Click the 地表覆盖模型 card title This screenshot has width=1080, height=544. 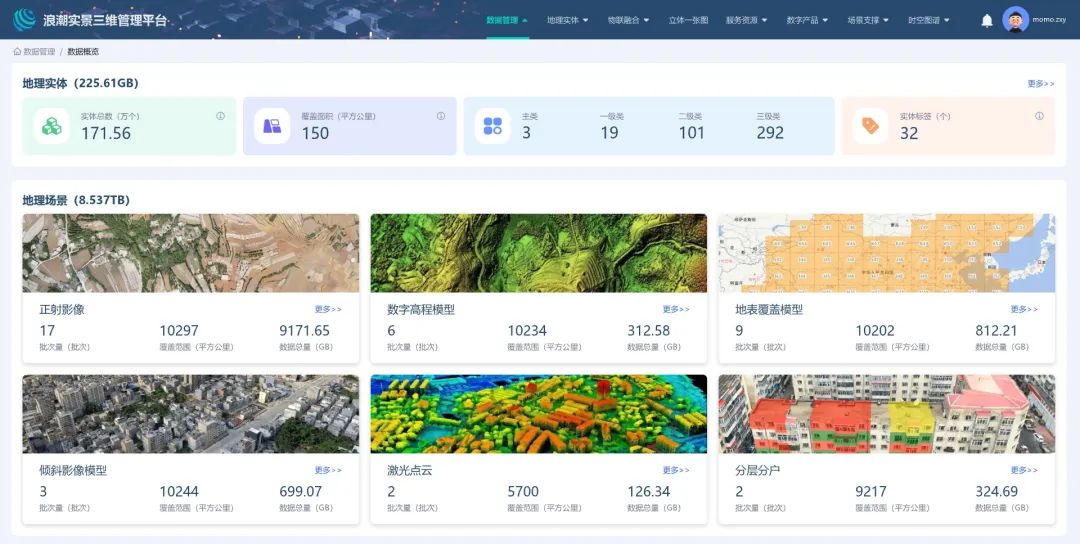point(769,310)
